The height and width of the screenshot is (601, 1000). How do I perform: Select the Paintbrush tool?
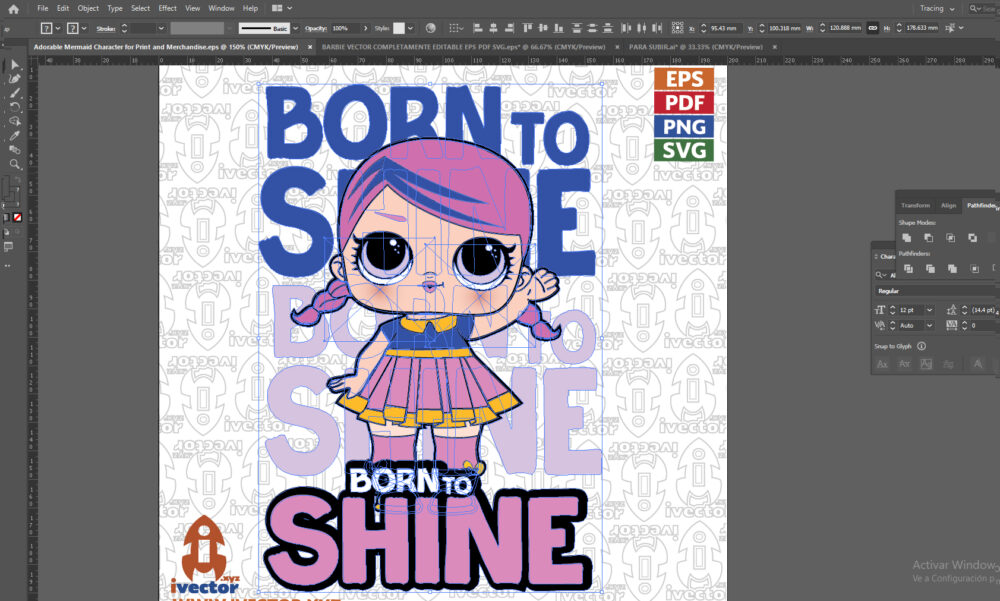(15, 93)
